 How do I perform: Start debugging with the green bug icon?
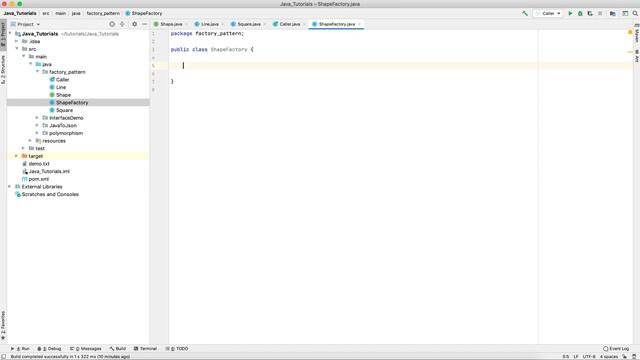(x=580, y=13)
